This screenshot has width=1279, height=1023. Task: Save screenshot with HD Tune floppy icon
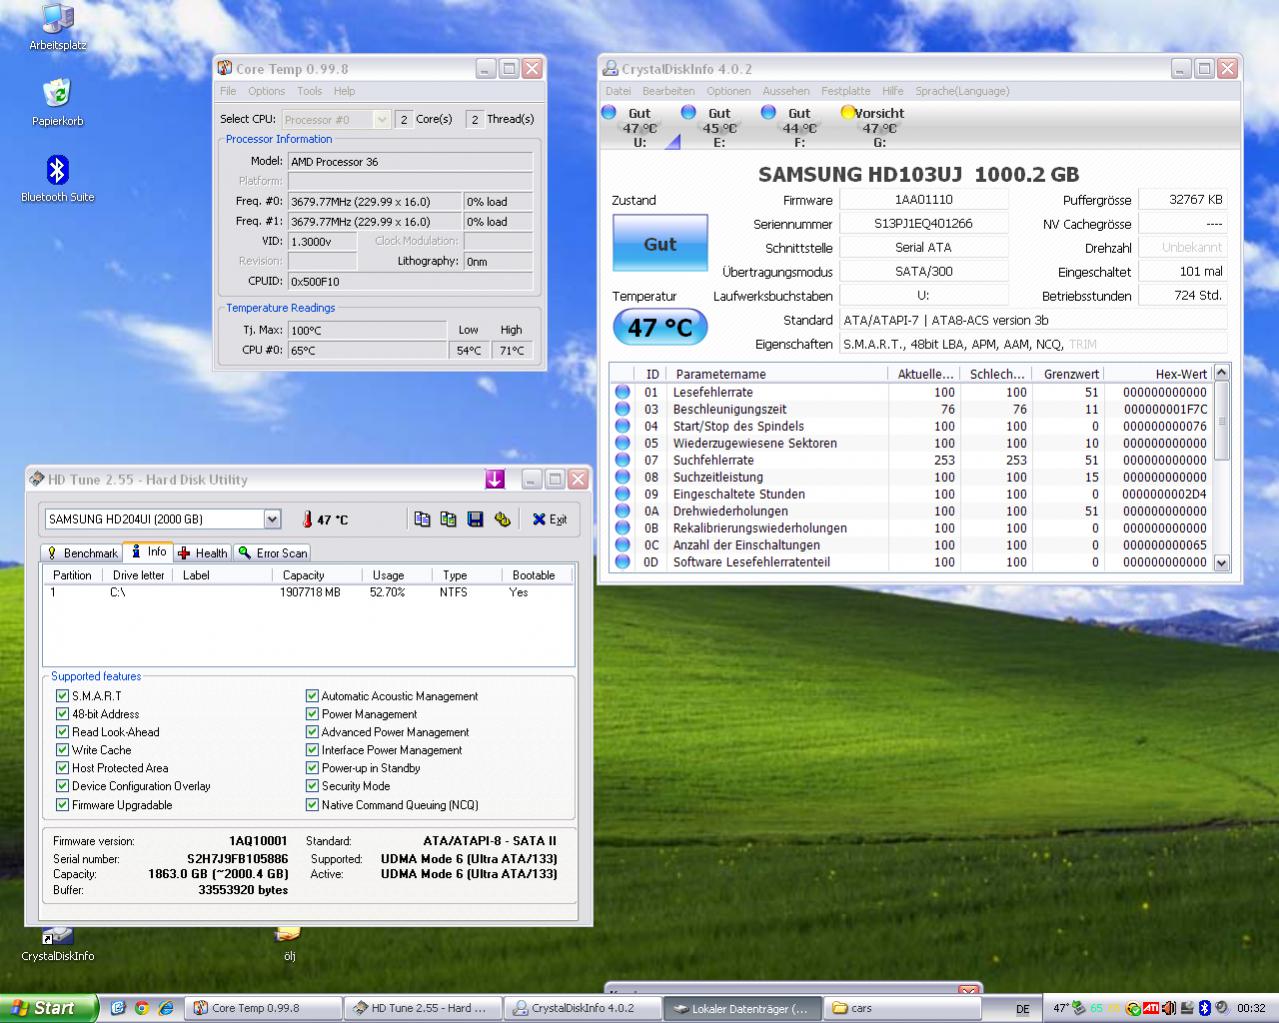click(475, 519)
